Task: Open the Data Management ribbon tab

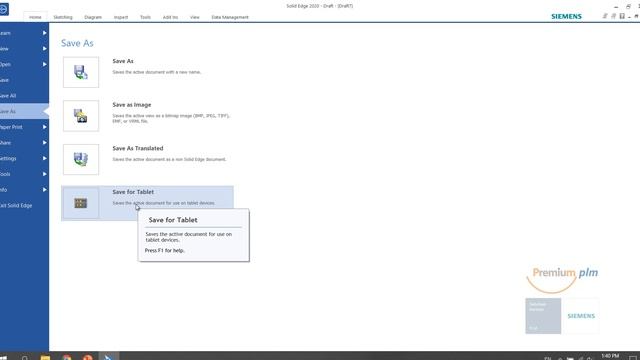Action: pyautogui.click(x=230, y=17)
